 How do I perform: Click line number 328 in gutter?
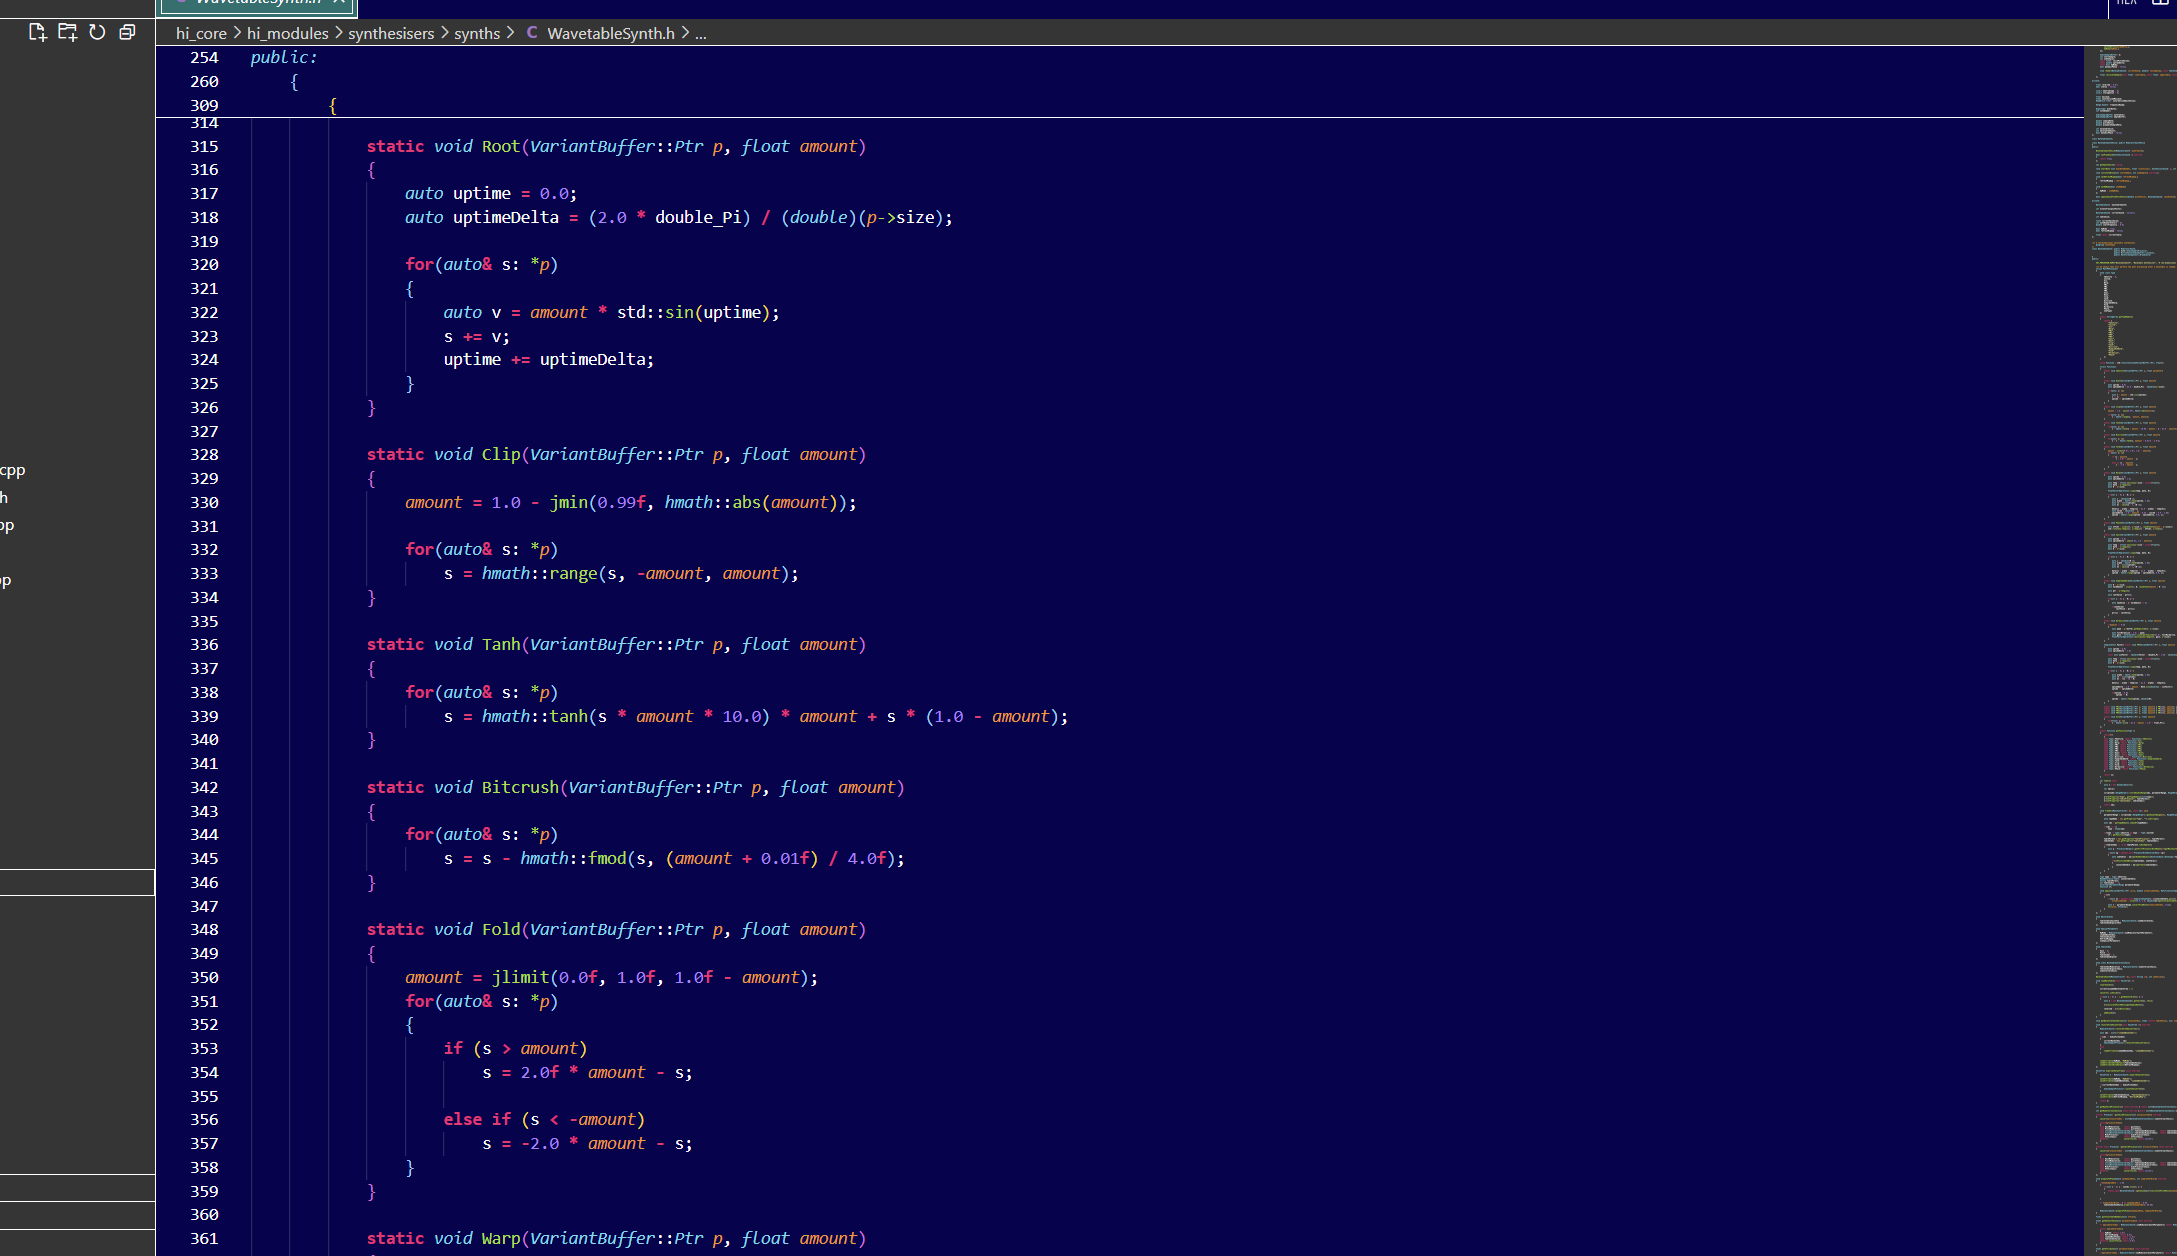(204, 454)
